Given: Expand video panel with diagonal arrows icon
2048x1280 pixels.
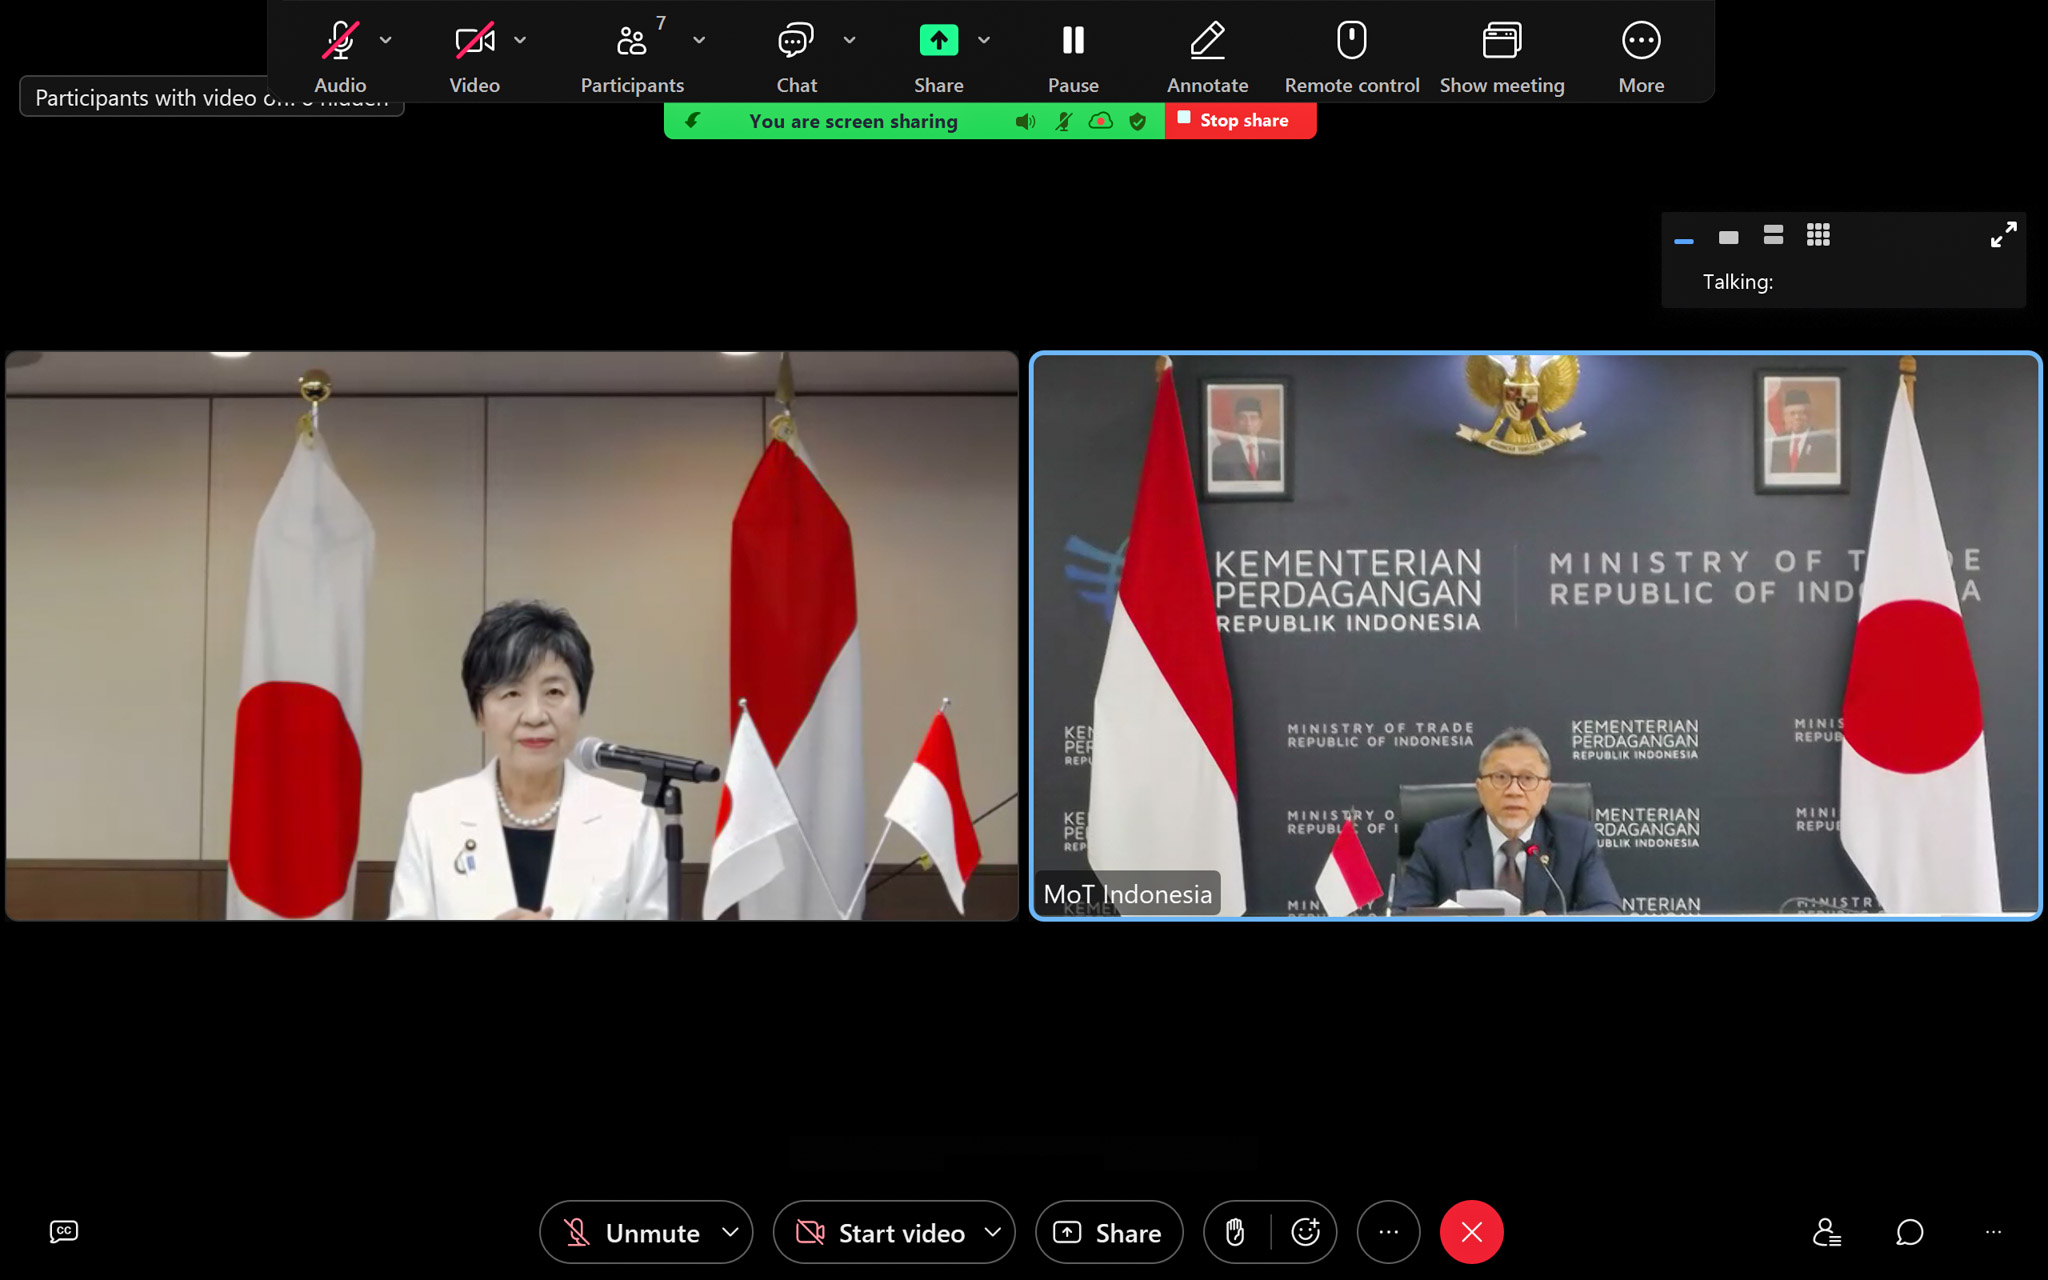Looking at the screenshot, I should [x=2003, y=235].
